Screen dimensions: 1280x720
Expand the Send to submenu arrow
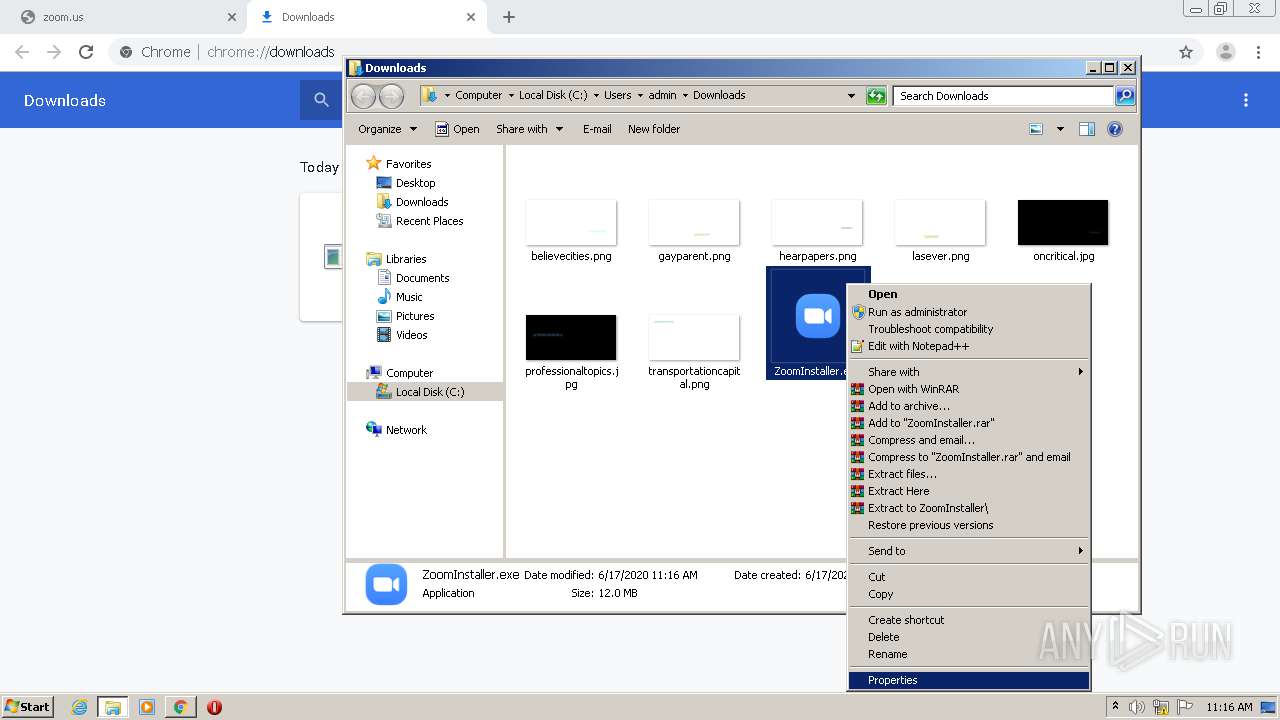(x=1080, y=551)
